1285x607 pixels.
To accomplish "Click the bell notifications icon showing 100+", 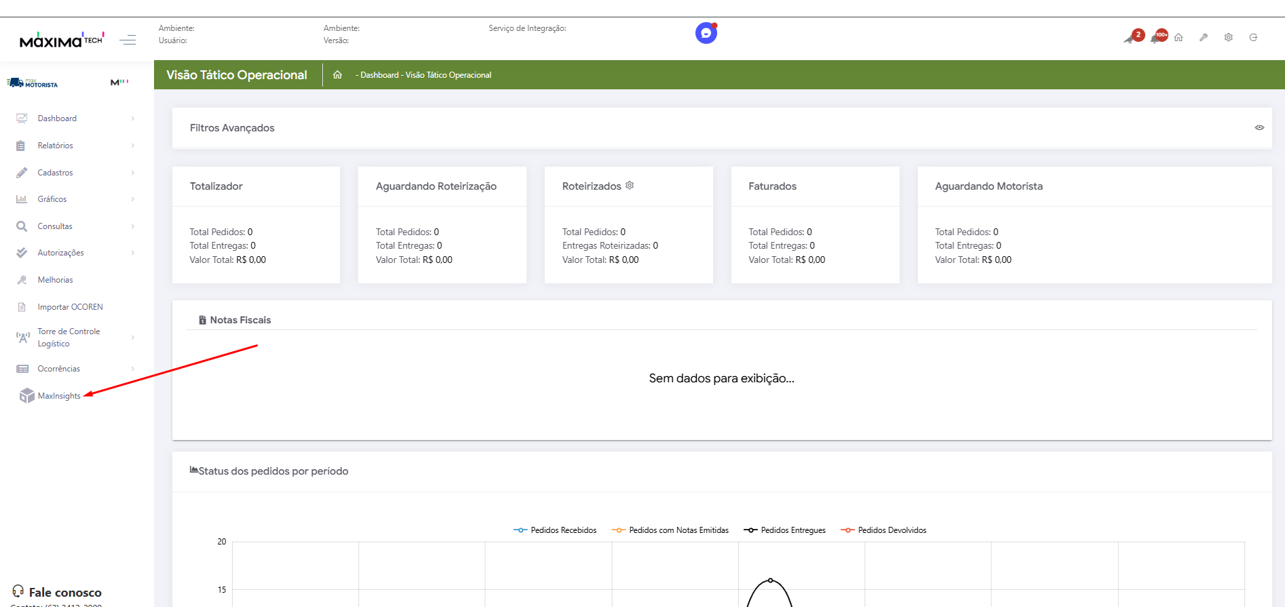I will coord(1156,38).
